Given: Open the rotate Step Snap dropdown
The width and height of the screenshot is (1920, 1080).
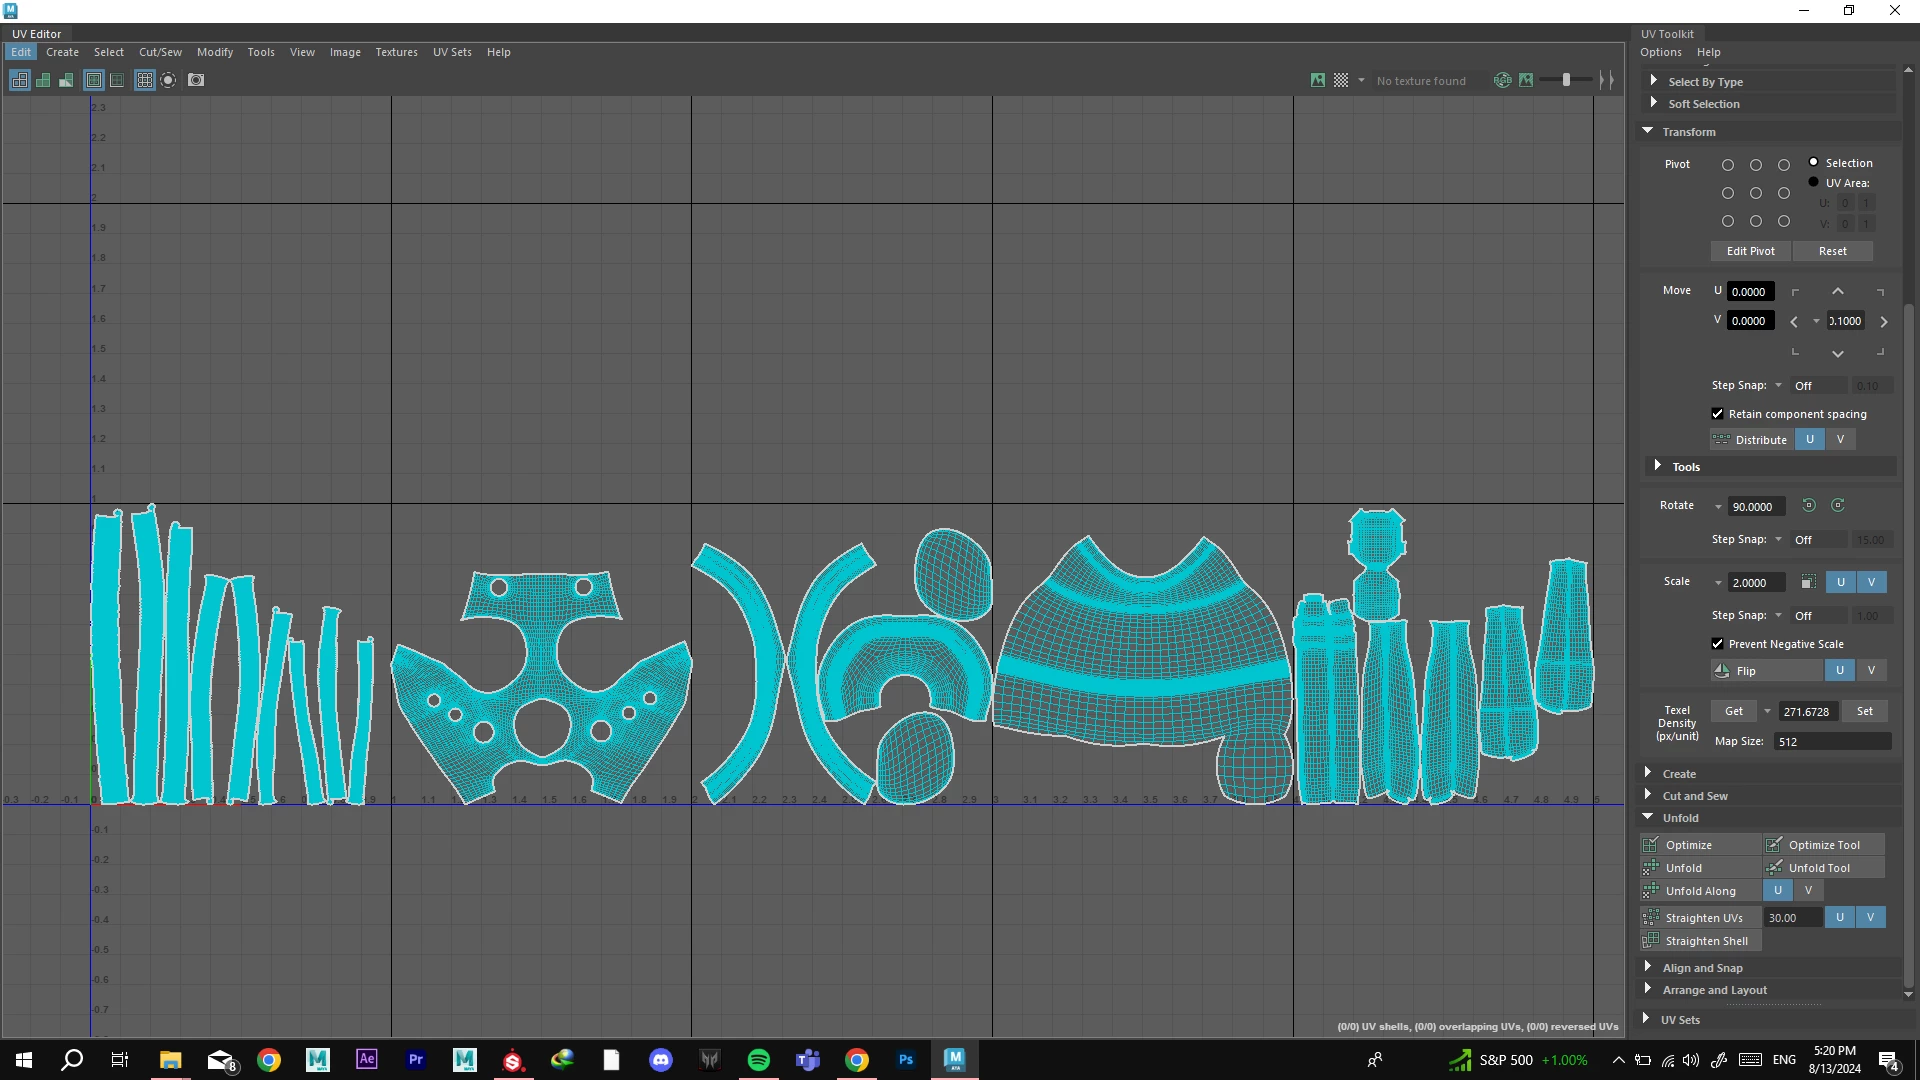Looking at the screenshot, I should coord(1779,539).
